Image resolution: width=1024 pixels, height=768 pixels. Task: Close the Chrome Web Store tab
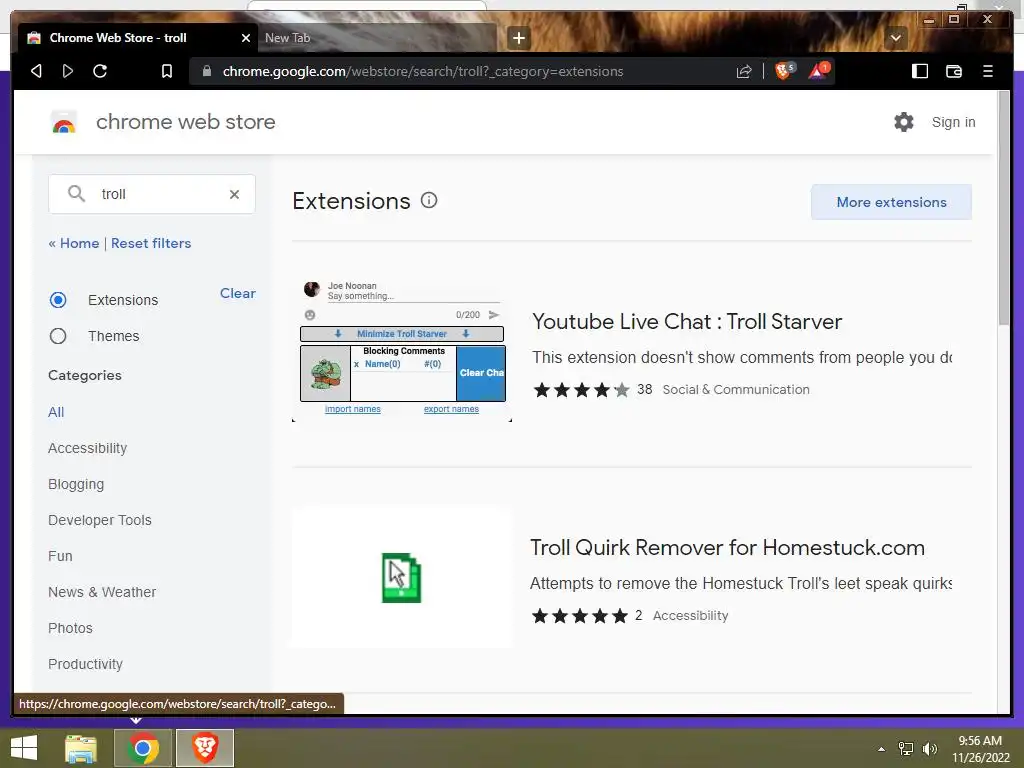pyautogui.click(x=246, y=38)
